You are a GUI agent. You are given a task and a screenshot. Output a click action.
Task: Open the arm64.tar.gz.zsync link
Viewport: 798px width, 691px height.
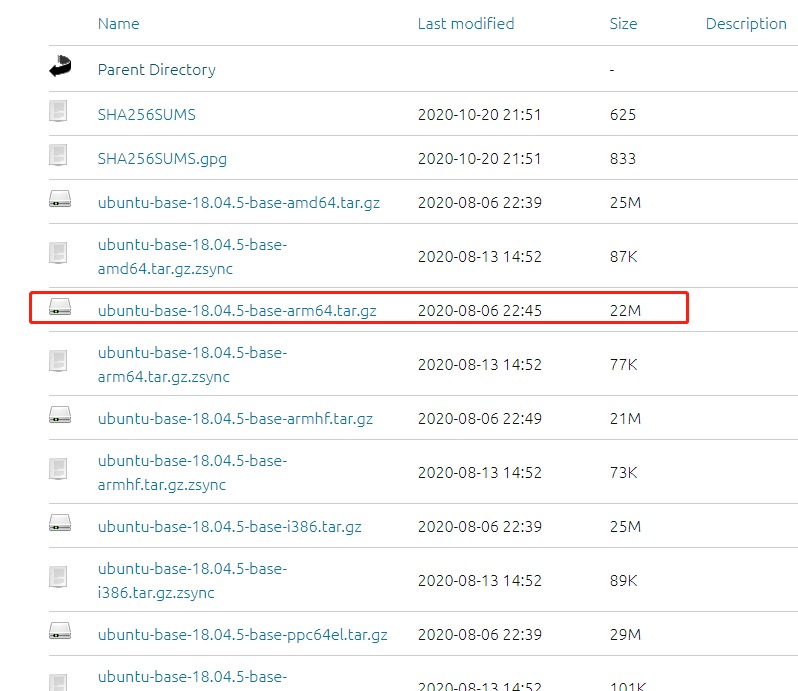pos(192,364)
